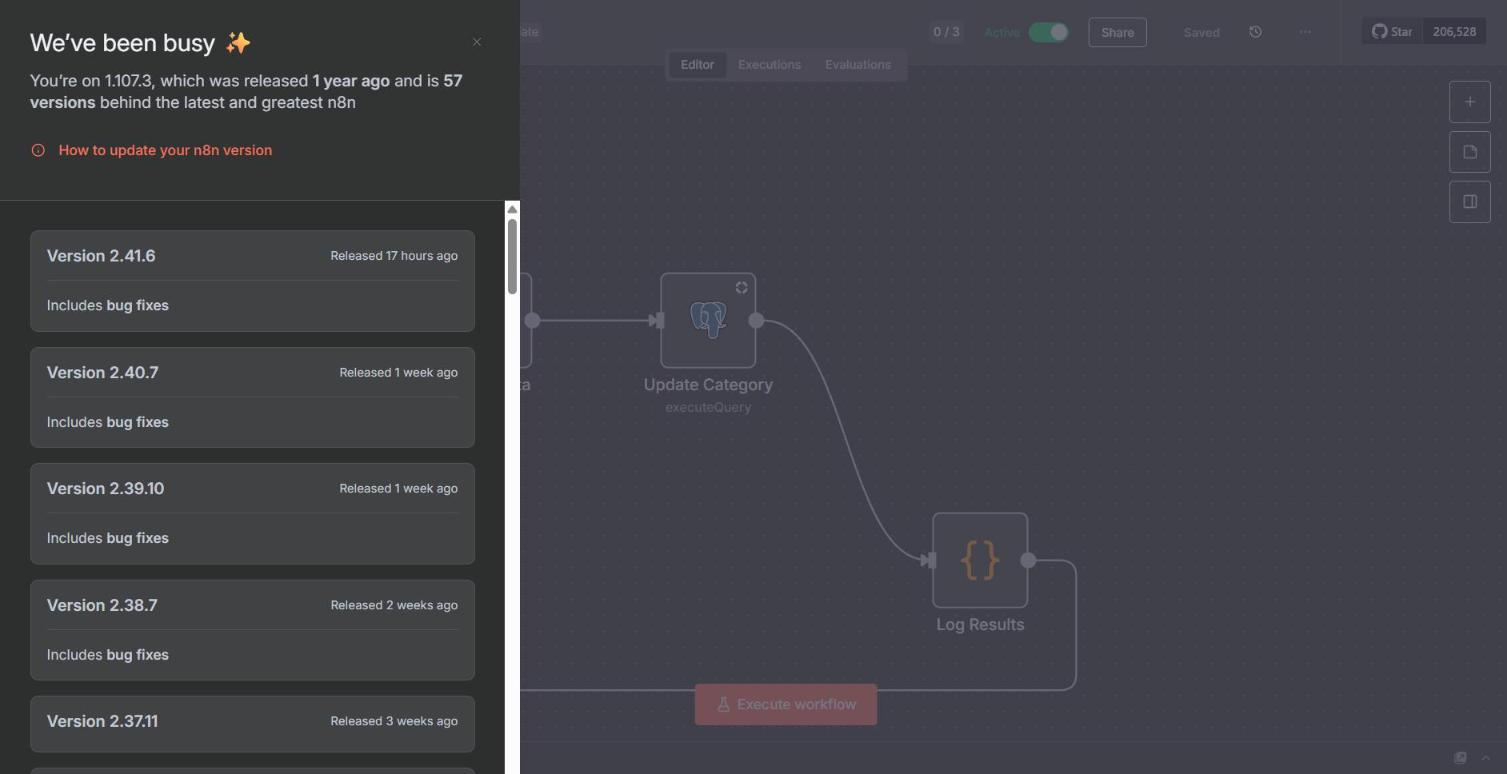Click the side panel icon under the sticky note button
This screenshot has height=774, width=1507.
pyautogui.click(x=1470, y=202)
